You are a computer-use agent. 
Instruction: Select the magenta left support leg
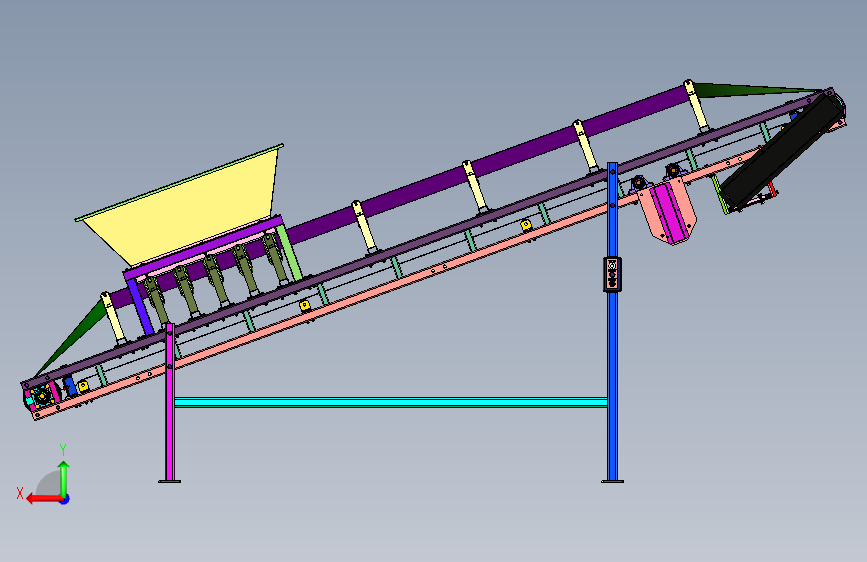coord(170,403)
